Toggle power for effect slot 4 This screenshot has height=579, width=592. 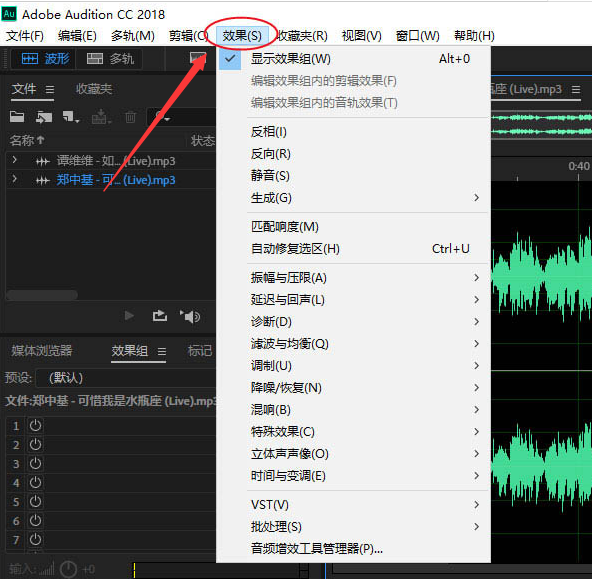[35, 482]
